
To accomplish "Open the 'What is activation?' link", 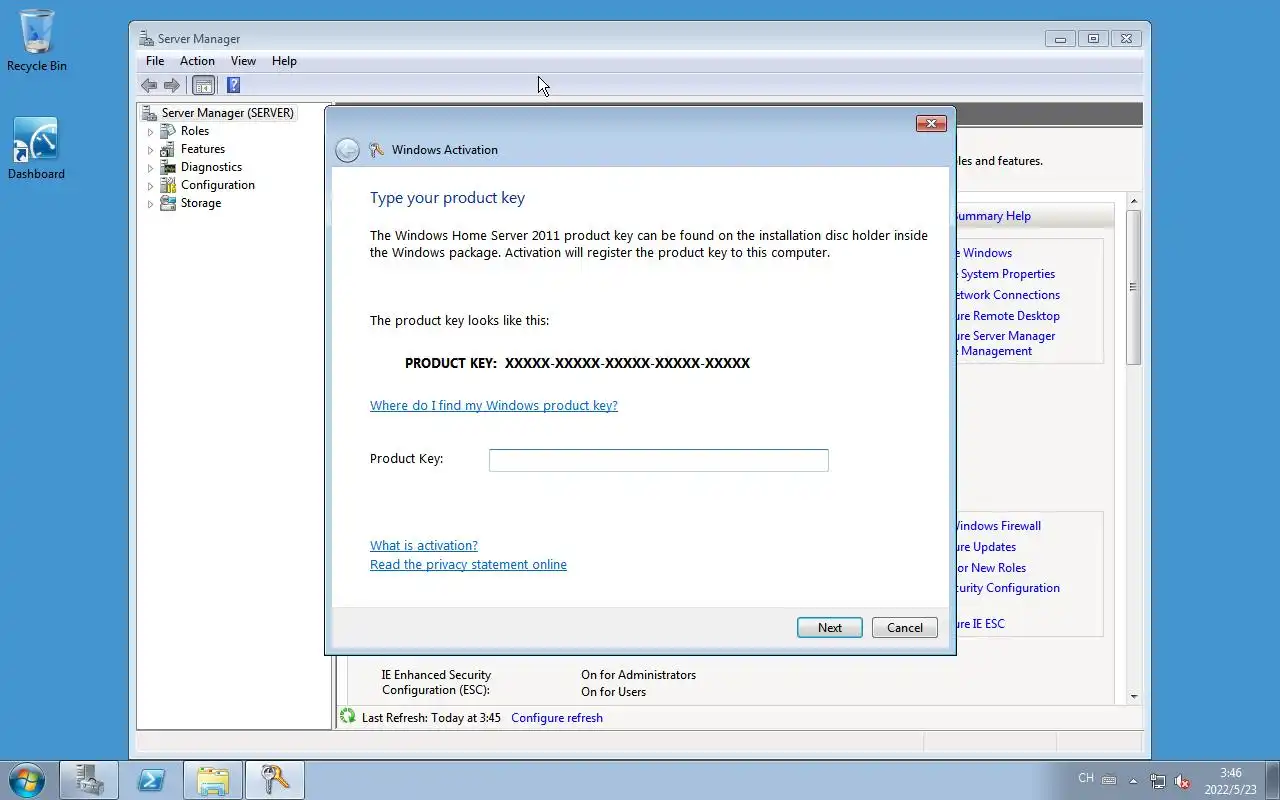I will point(424,545).
